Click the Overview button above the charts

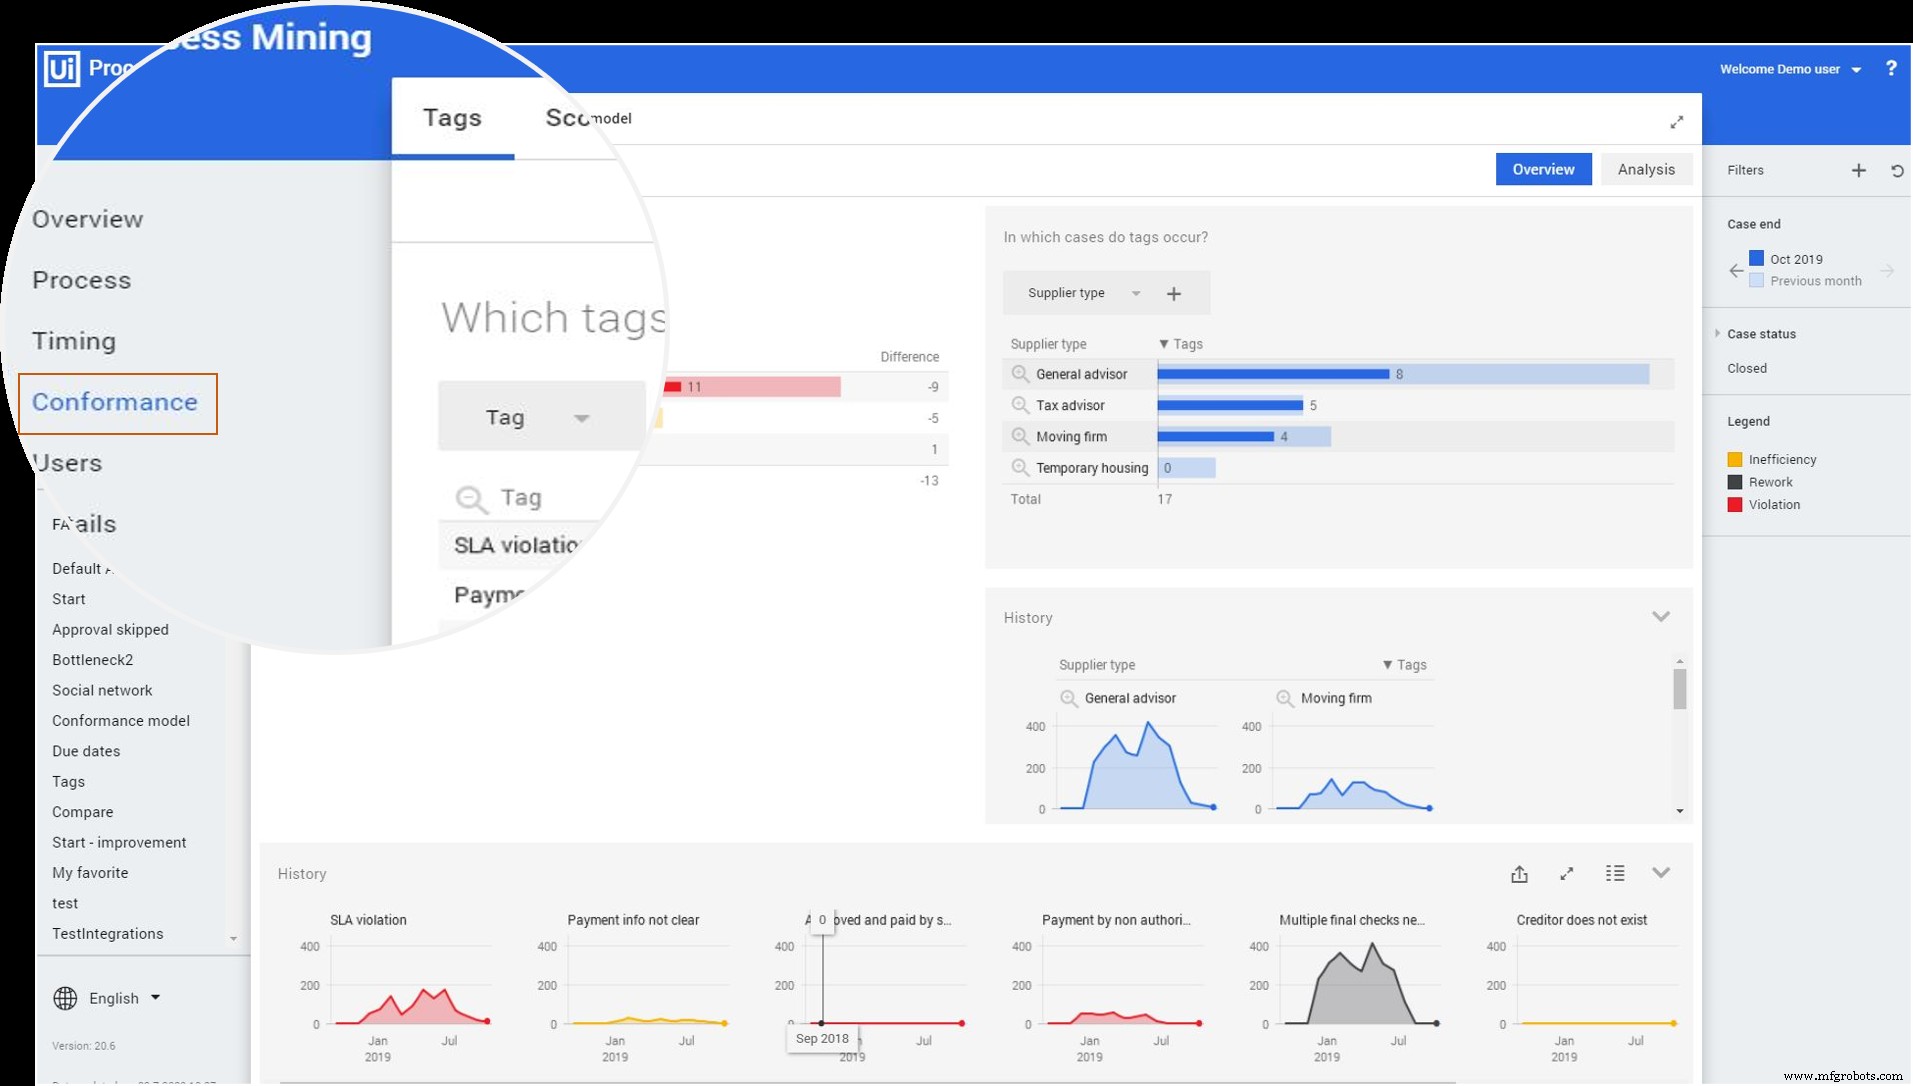(x=1542, y=168)
